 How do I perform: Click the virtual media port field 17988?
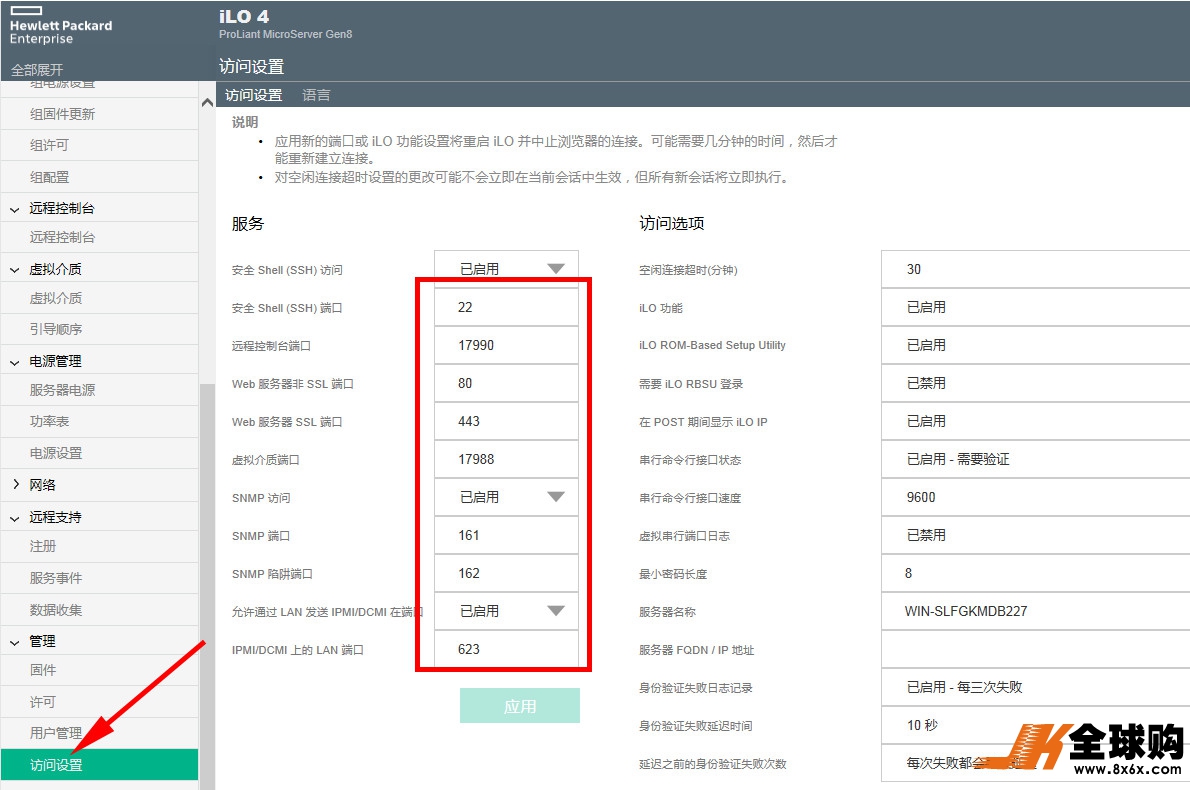(x=506, y=459)
